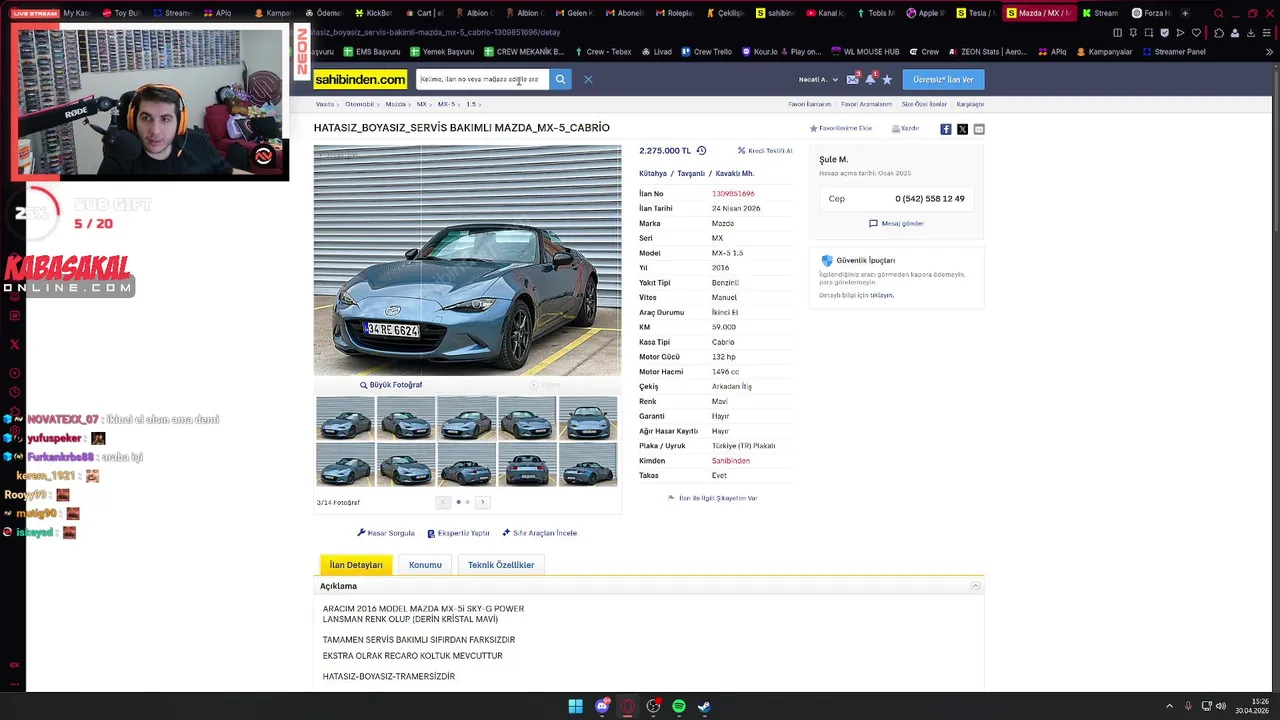Click the Sahibinden Kimden value
Image resolution: width=1280 pixels, height=720 pixels.
(x=731, y=461)
